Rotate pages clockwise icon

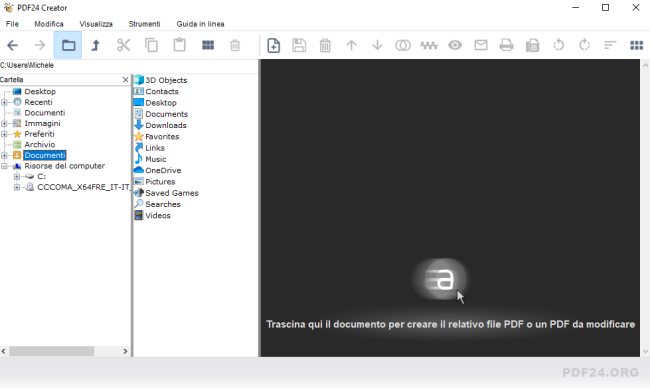click(x=585, y=45)
